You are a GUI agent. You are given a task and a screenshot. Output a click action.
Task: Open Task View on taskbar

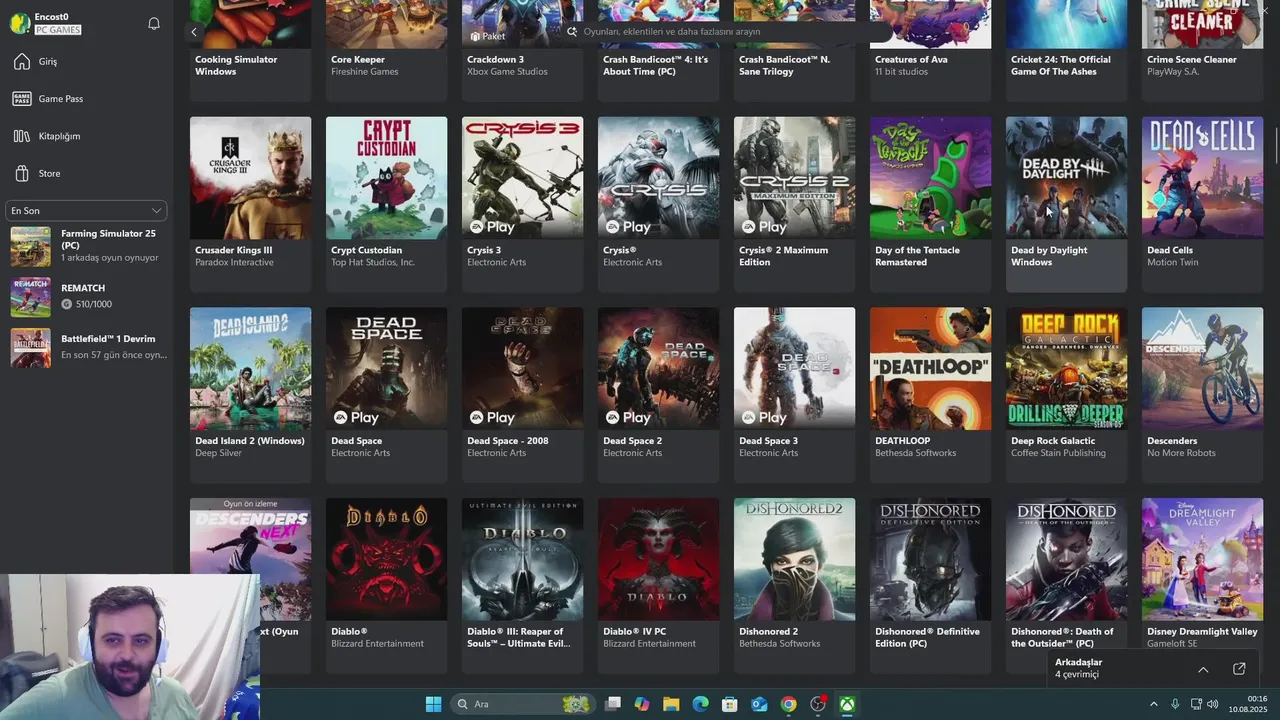613,704
